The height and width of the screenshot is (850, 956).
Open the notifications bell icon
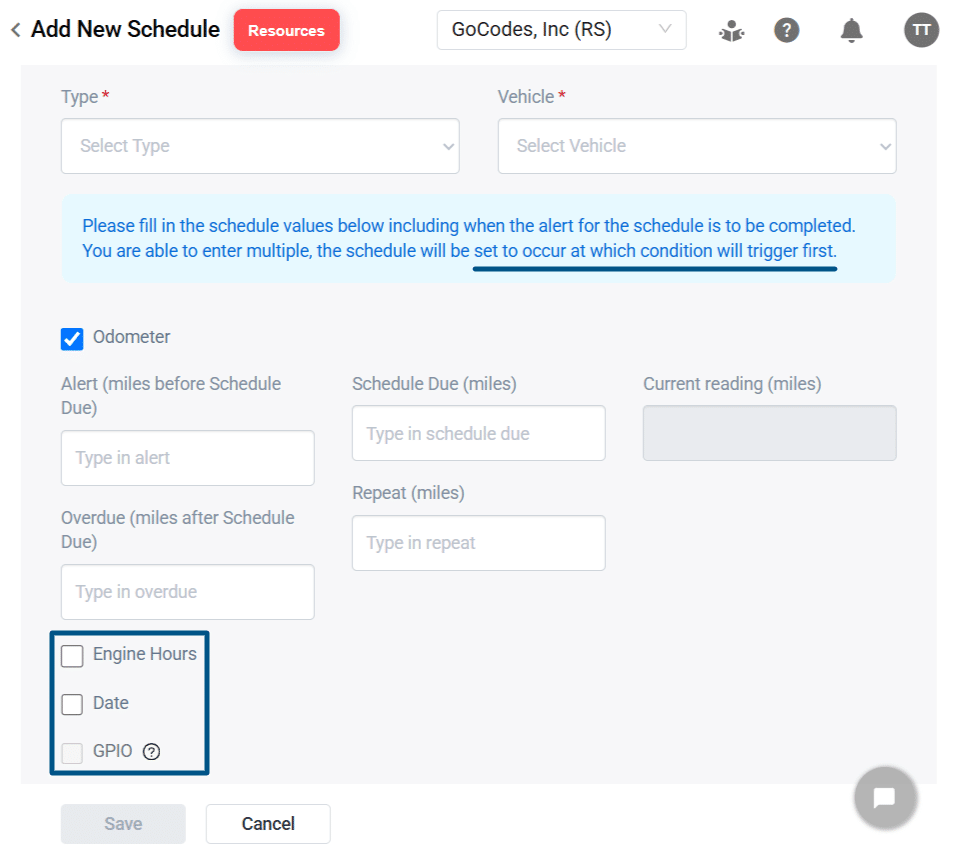(x=851, y=29)
